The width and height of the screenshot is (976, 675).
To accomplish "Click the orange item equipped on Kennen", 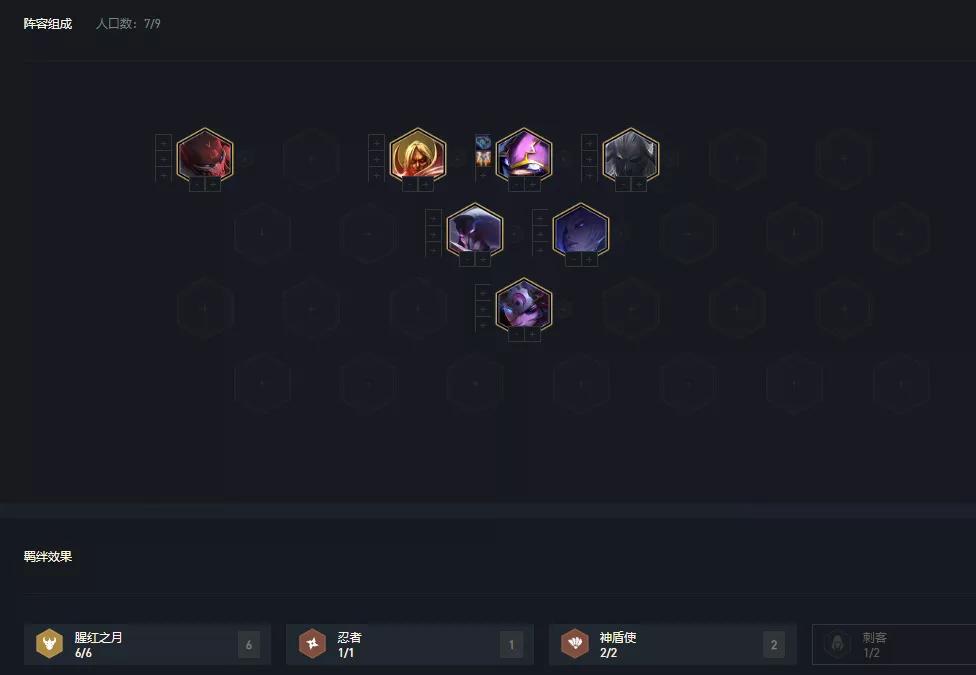I will pos(483,159).
